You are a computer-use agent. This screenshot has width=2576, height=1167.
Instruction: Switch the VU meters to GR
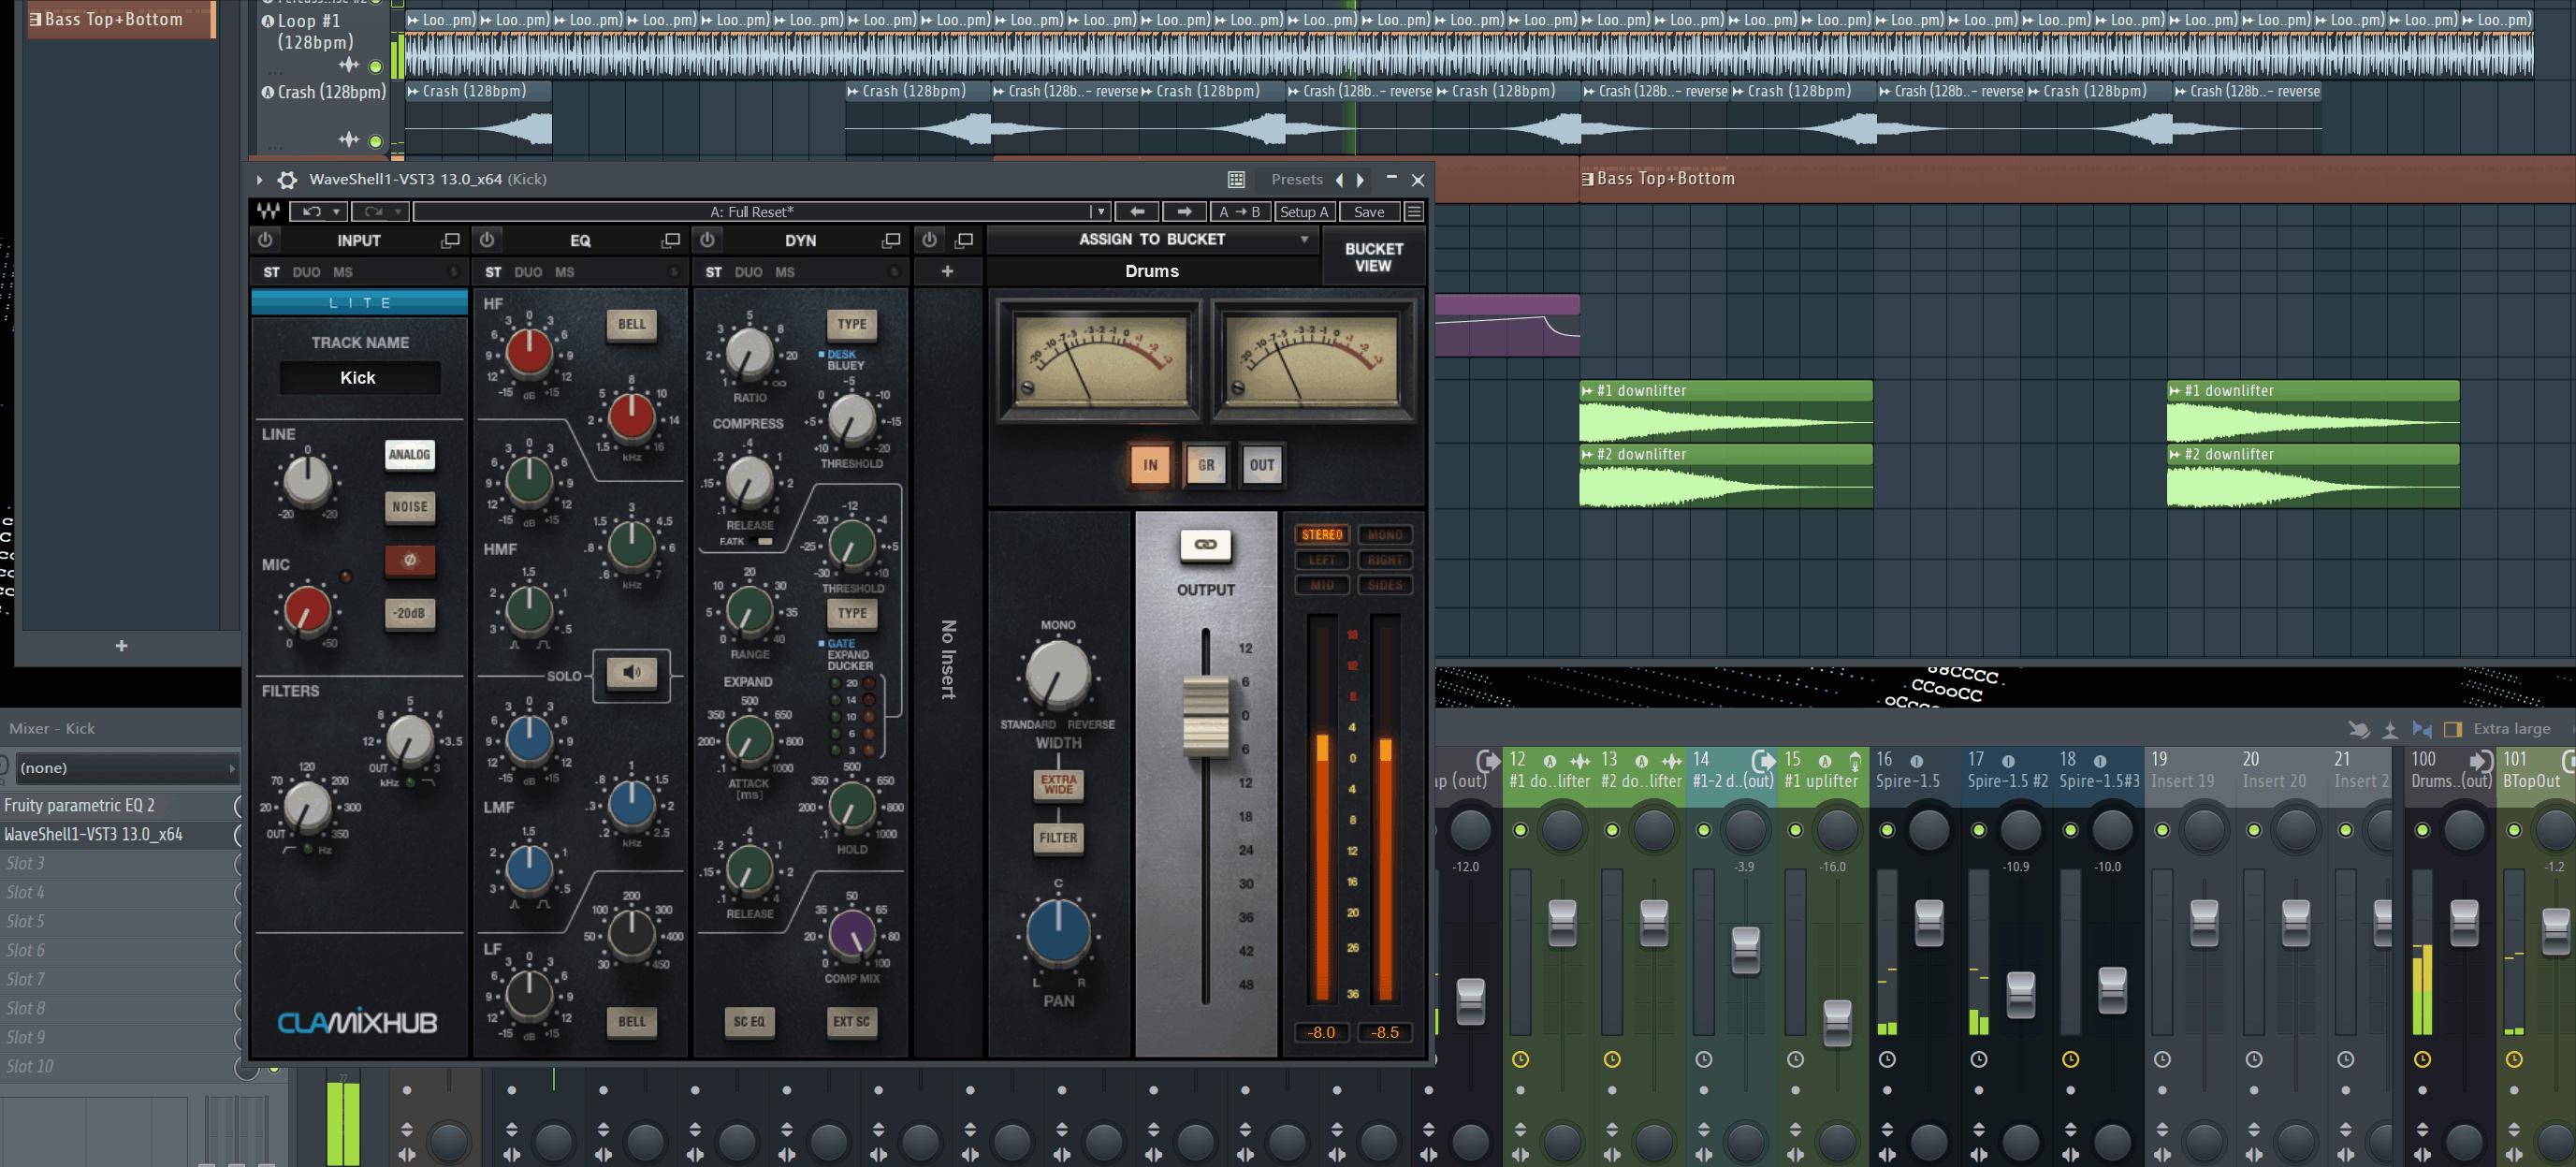point(1206,465)
